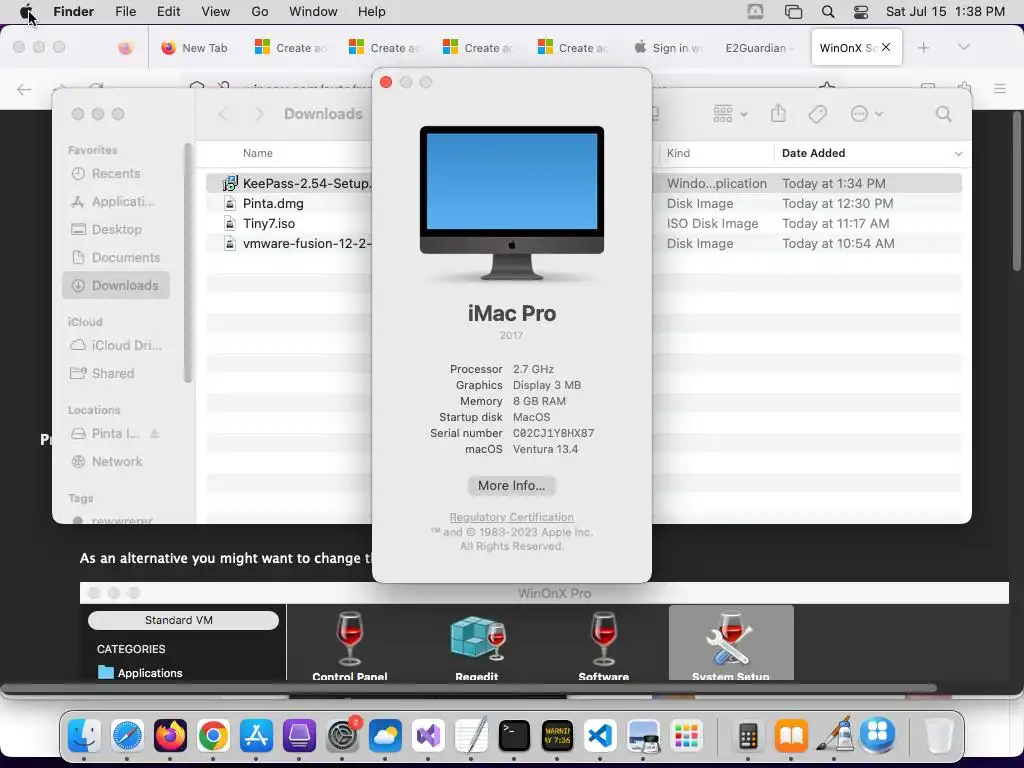
Task: Open the App Store from the Dock
Action: point(257,735)
